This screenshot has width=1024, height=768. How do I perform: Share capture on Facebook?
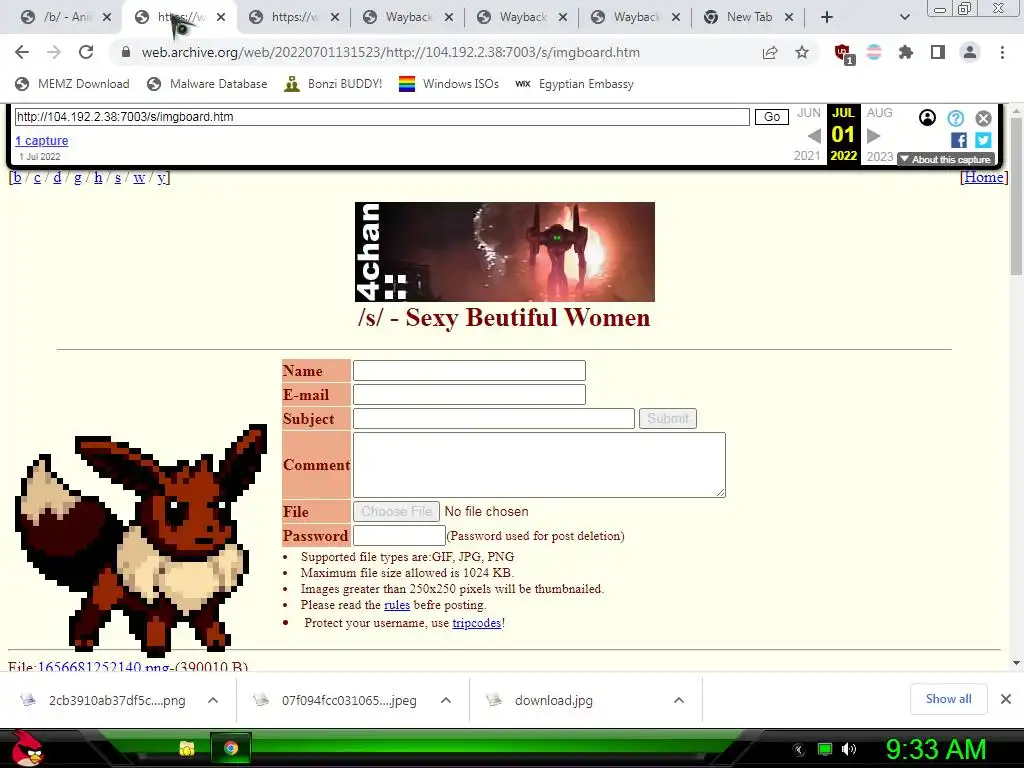(x=959, y=140)
